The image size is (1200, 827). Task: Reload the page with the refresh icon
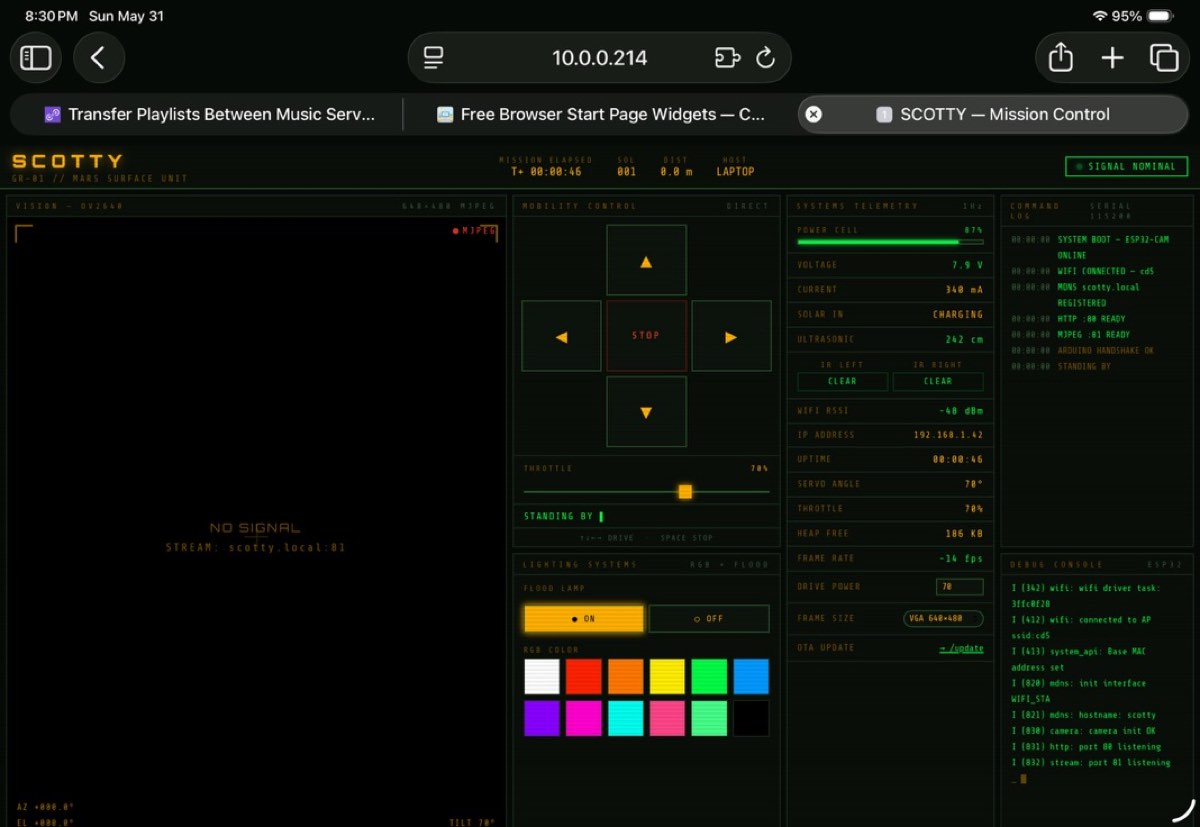766,58
